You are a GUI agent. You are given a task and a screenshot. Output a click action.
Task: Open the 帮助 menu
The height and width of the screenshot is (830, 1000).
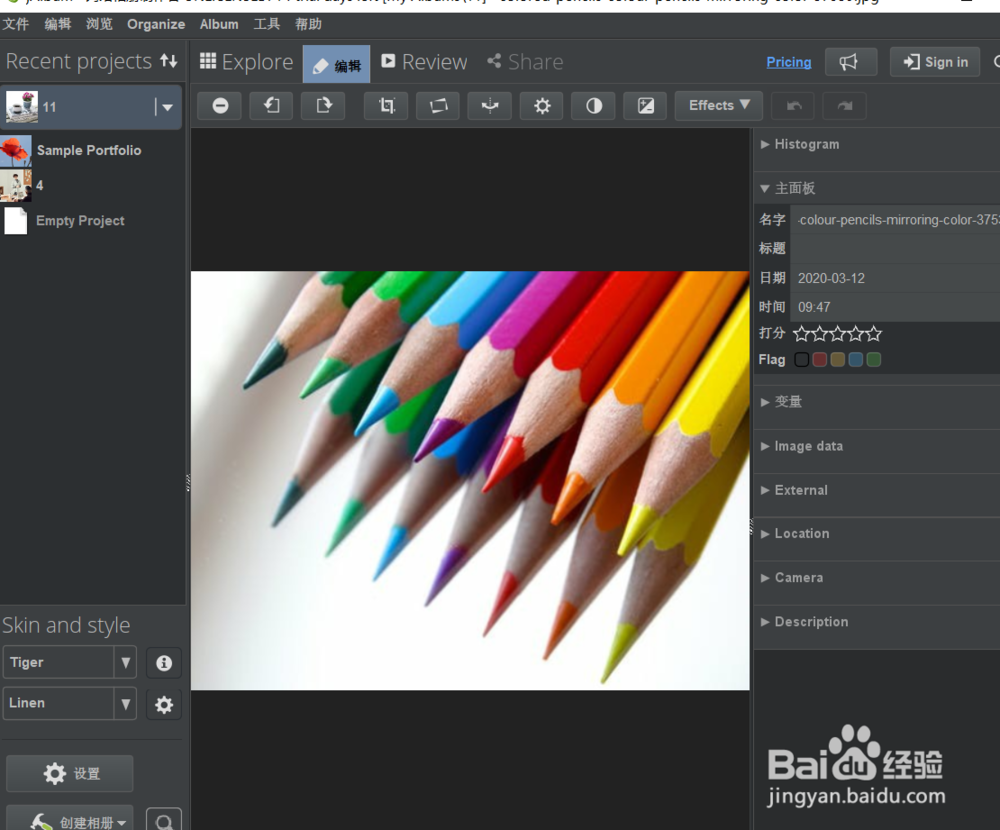pos(309,24)
